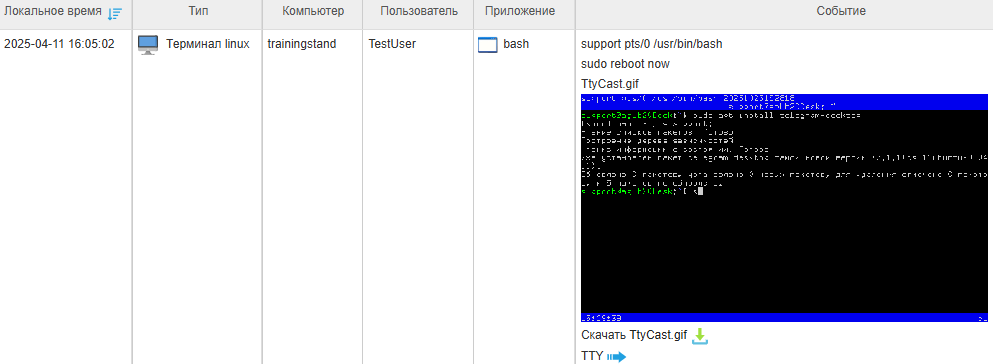Click the TTY link label
Viewport: 993px width, 364px height.
coord(592,356)
